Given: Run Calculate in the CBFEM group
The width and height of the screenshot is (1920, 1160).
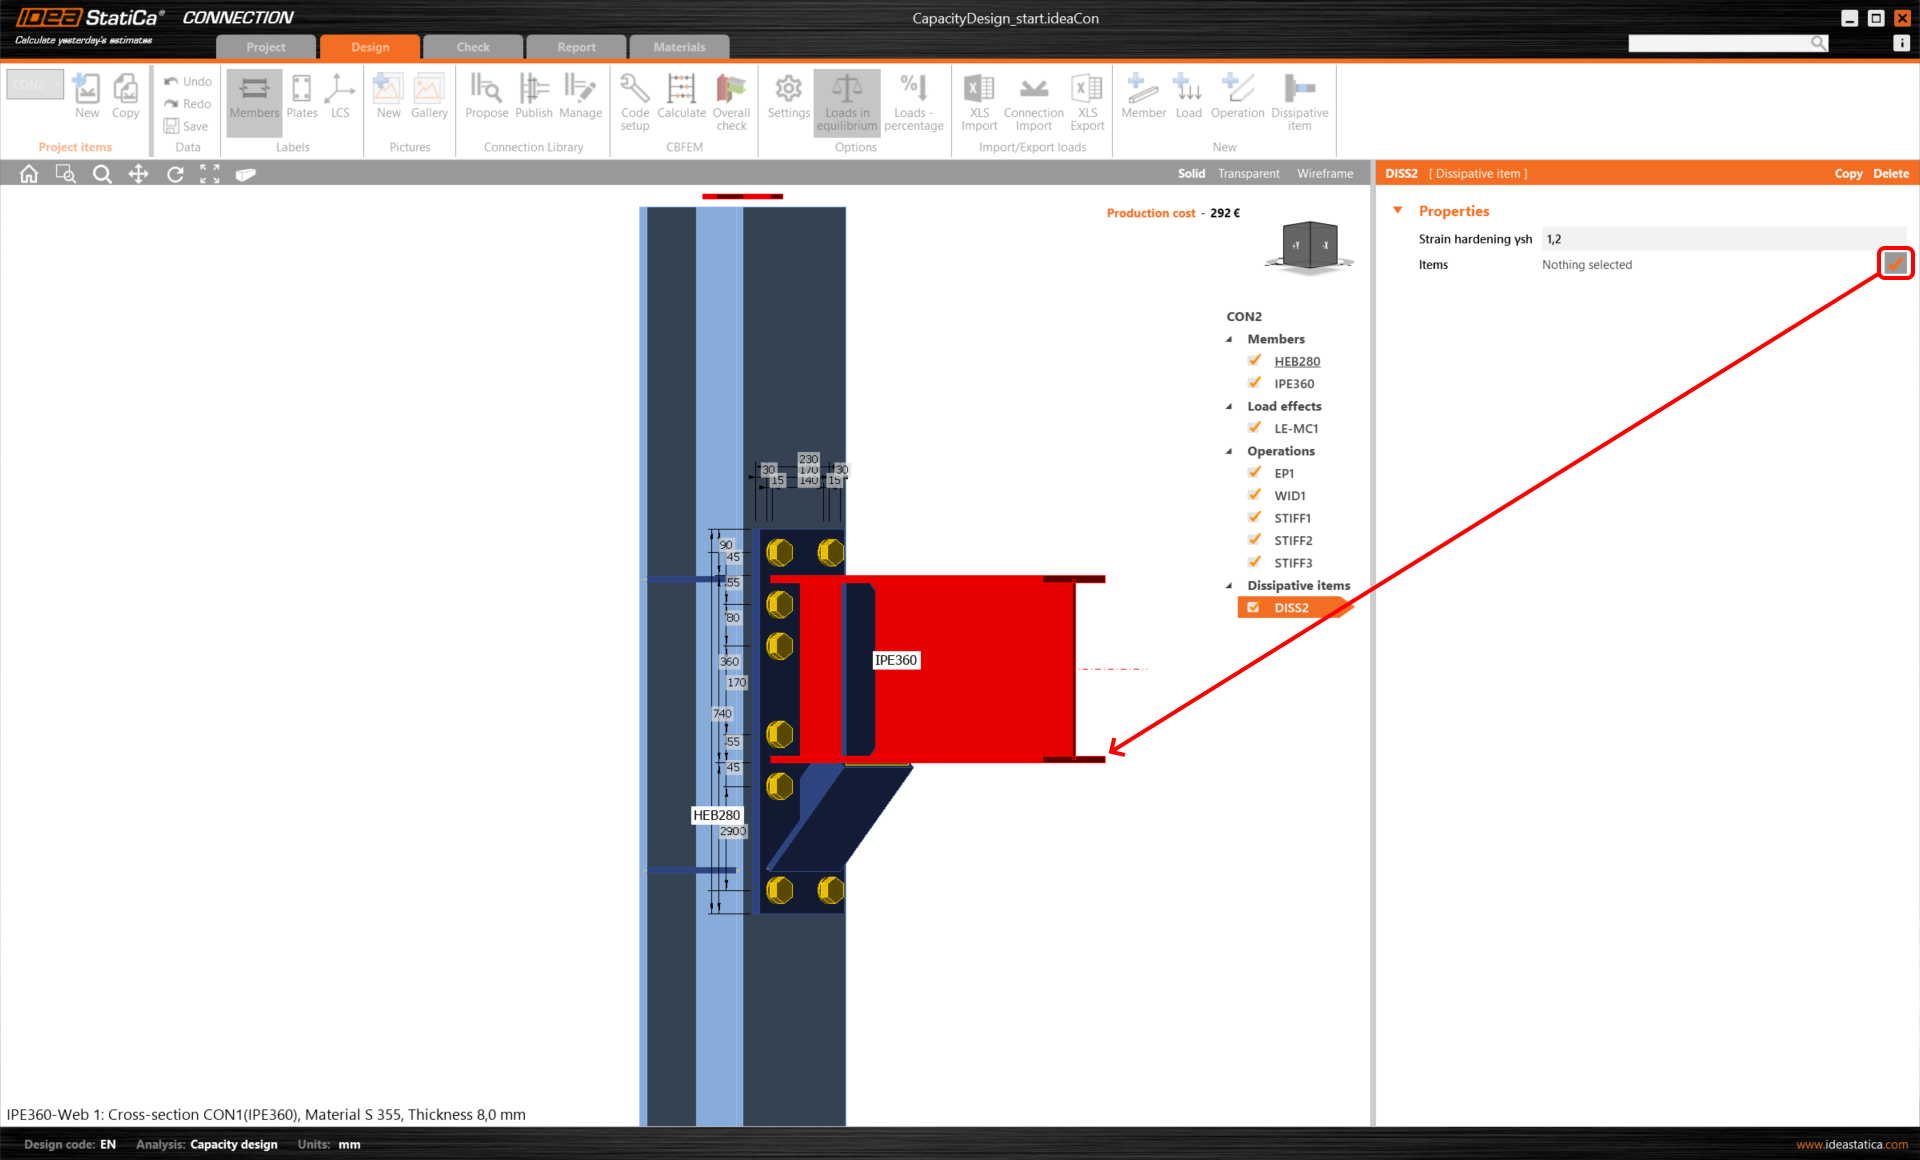Looking at the screenshot, I should 681,100.
